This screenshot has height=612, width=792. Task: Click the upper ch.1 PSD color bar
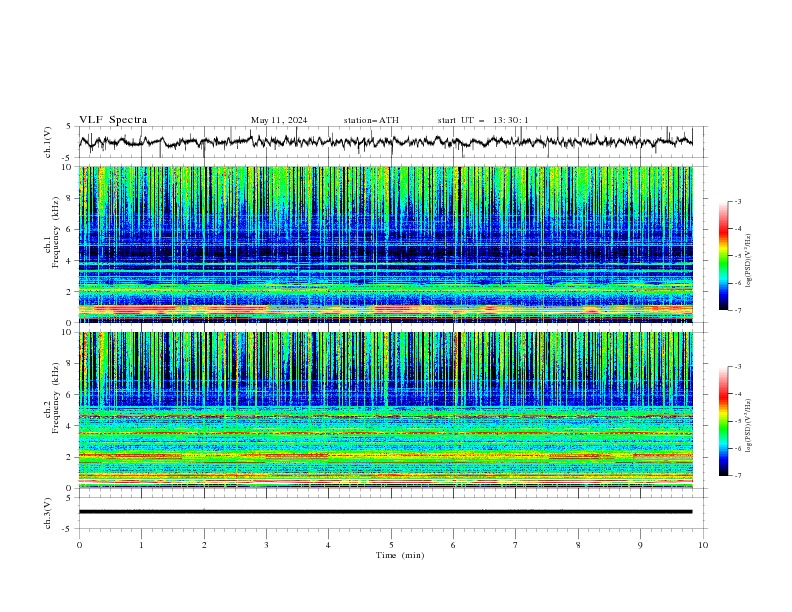coord(723,256)
